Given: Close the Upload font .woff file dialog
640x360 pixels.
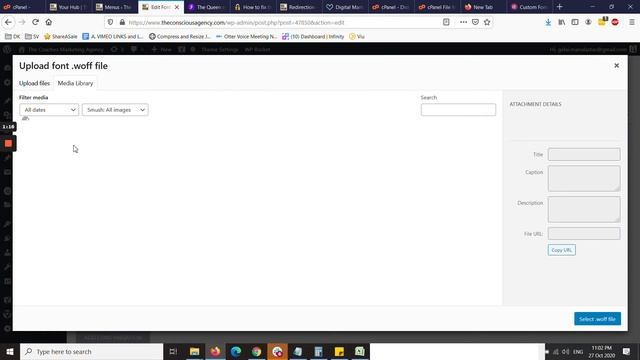Looking at the screenshot, I should coord(616,66).
